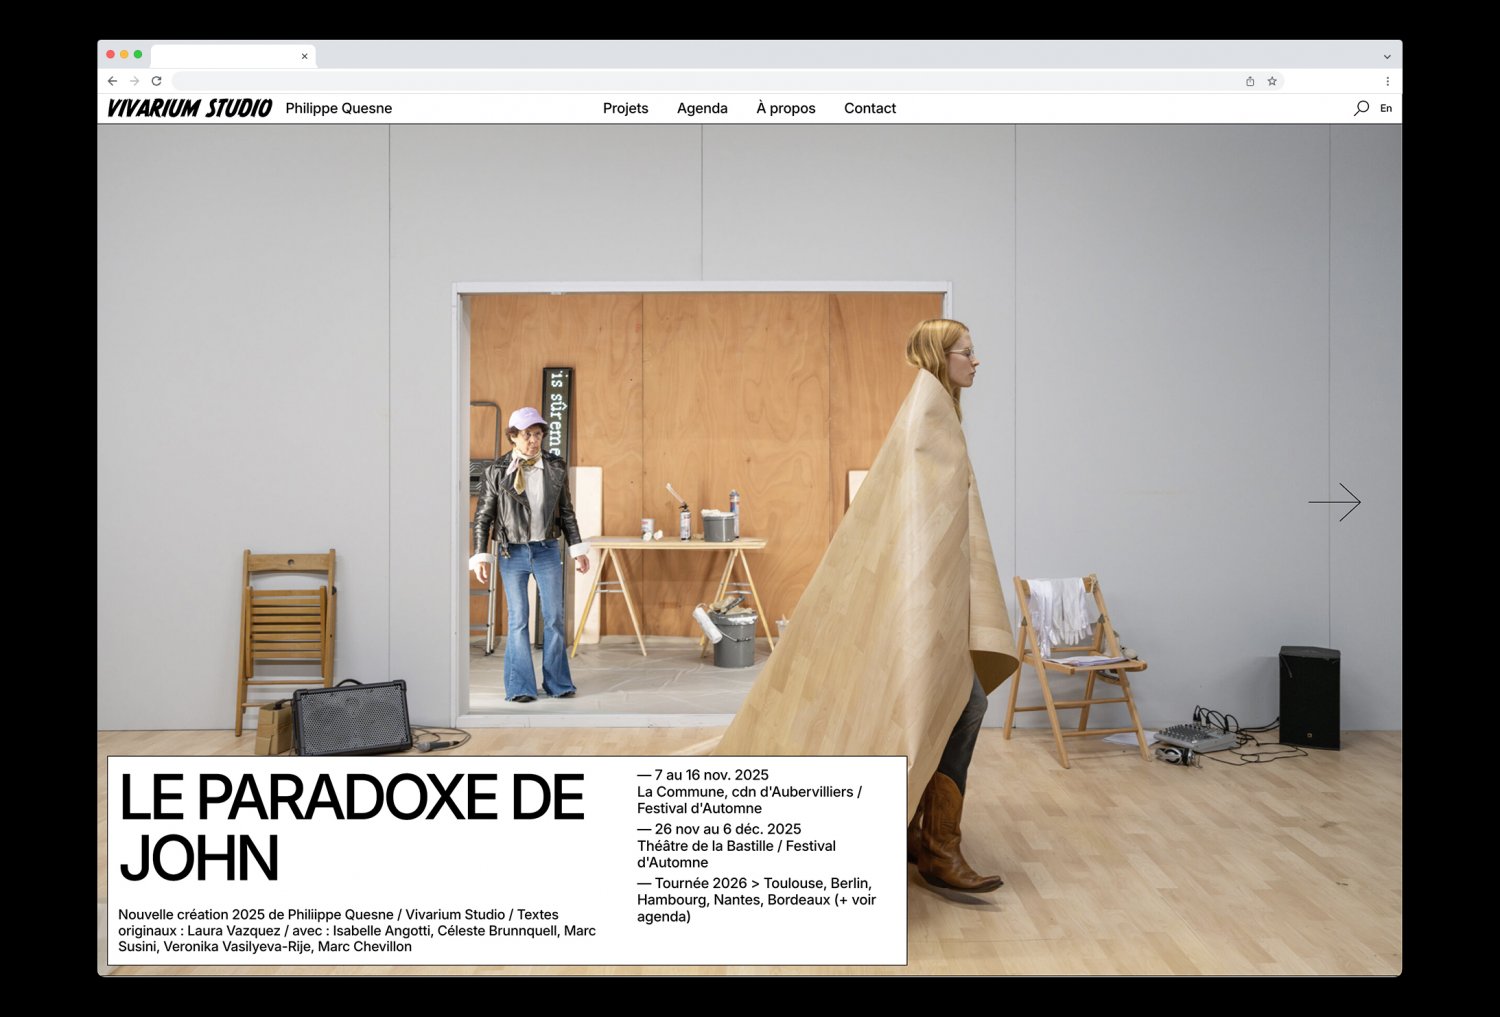Open the Contact menu item
Viewport: 1500px width, 1017px height.
click(870, 108)
